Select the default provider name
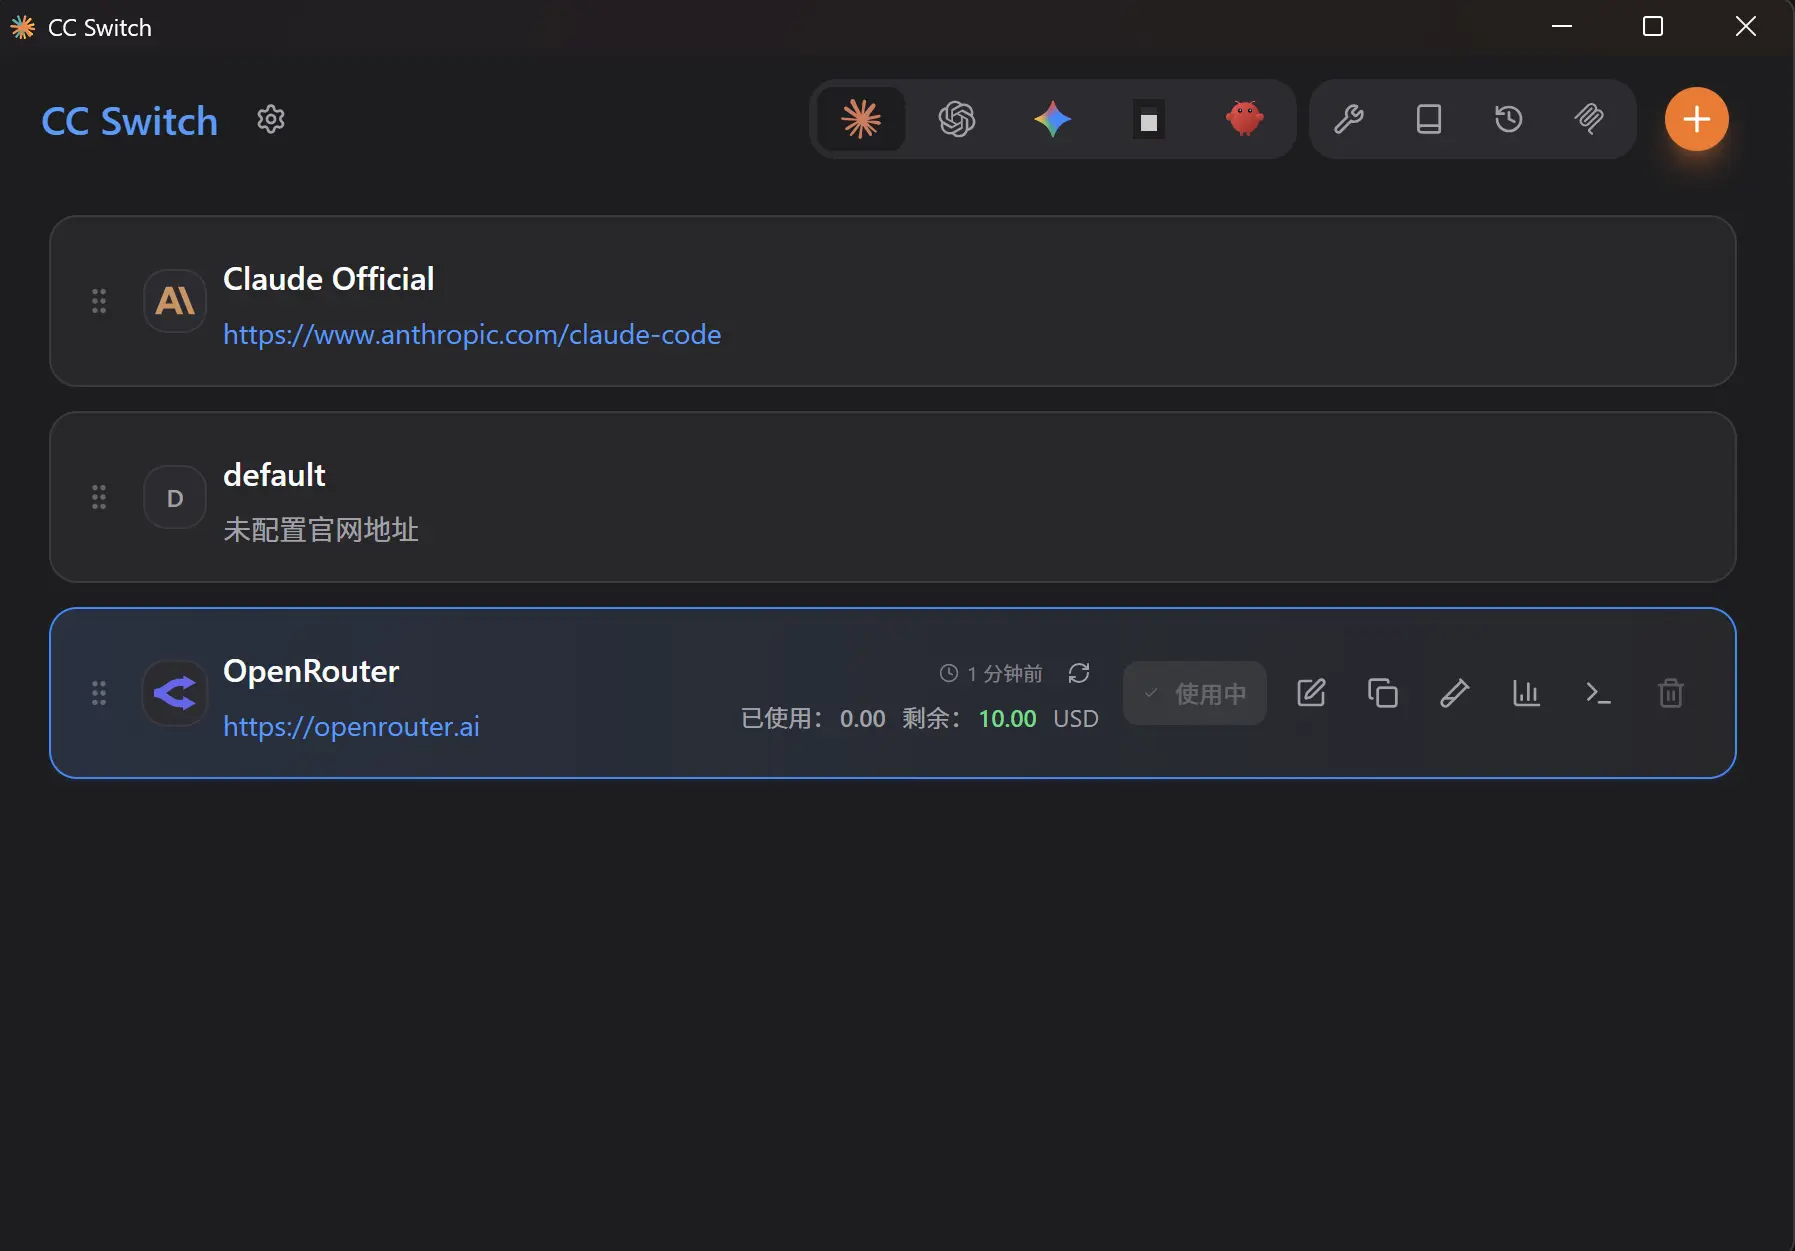Image resolution: width=1795 pixels, height=1251 pixels. point(274,475)
